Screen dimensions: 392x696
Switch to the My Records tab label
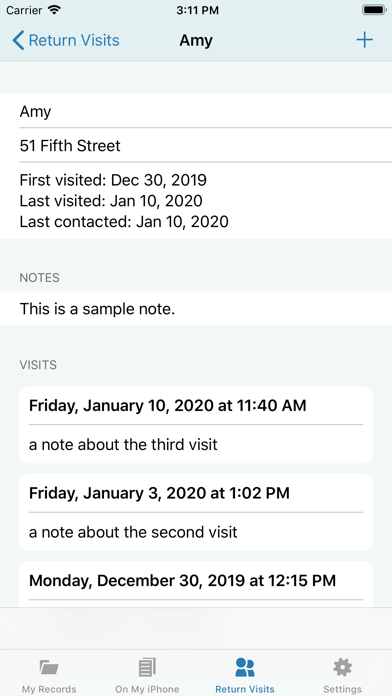[49, 689]
